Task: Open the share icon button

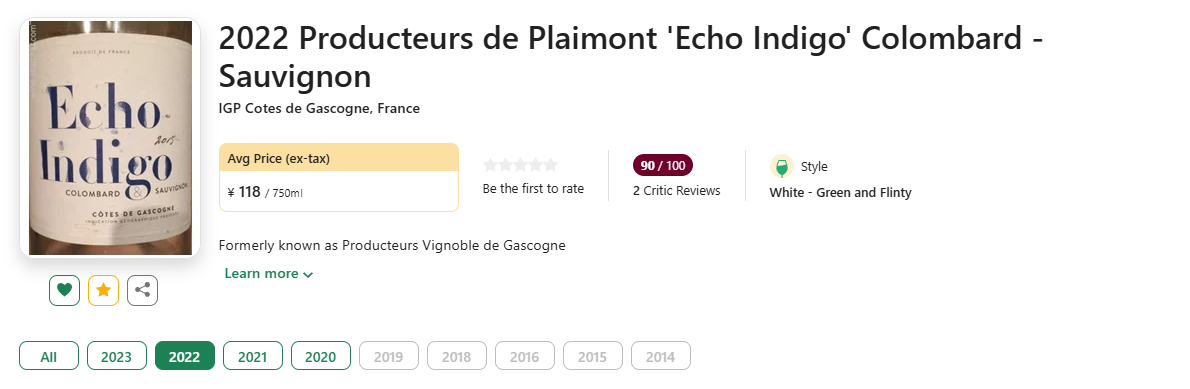Action: tap(142, 290)
